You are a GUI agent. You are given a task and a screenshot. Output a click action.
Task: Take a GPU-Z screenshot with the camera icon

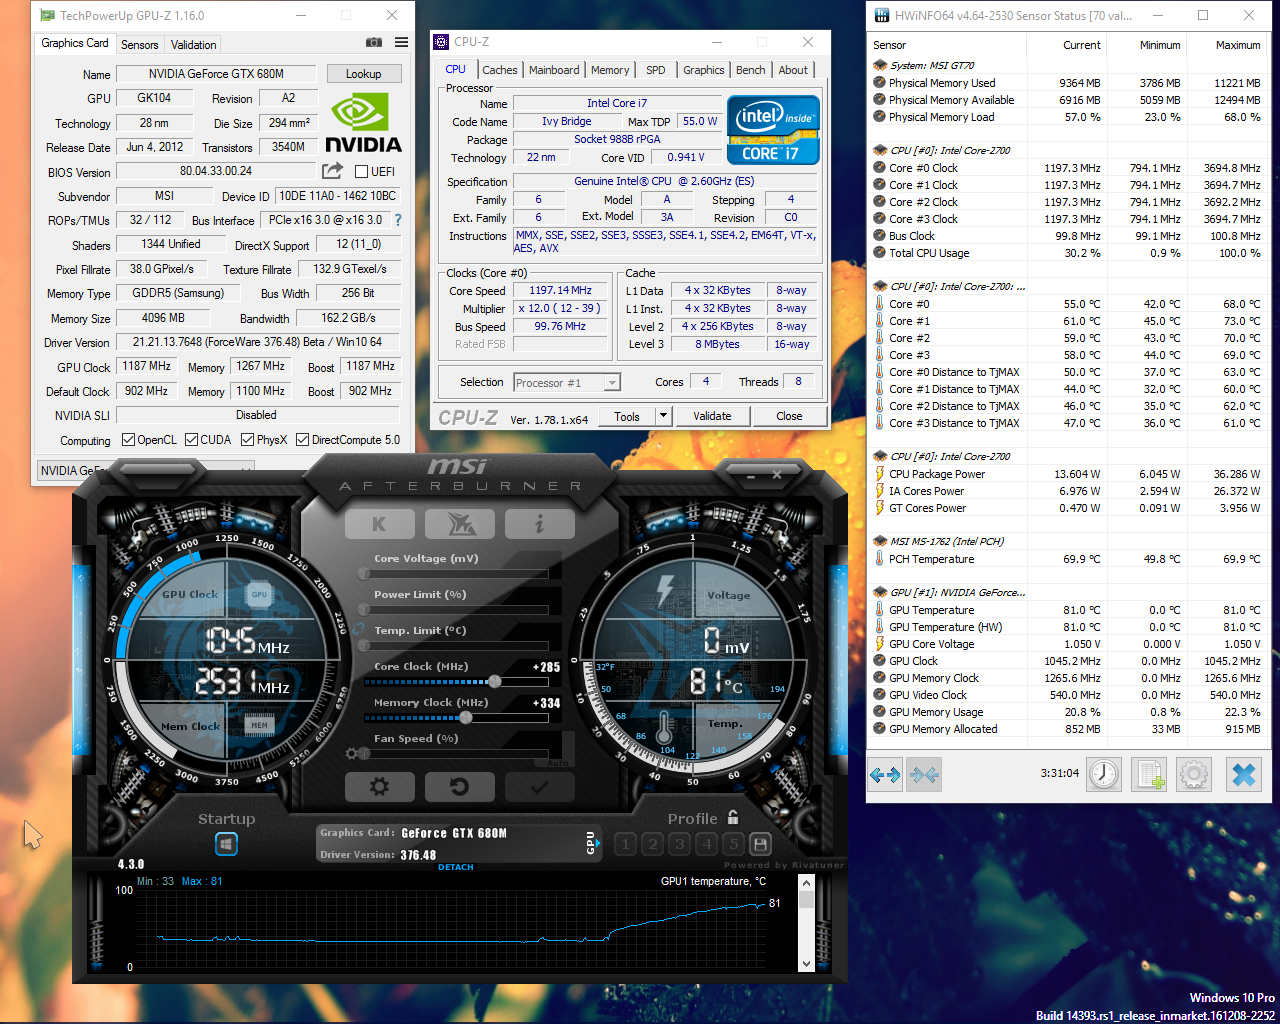[x=373, y=43]
